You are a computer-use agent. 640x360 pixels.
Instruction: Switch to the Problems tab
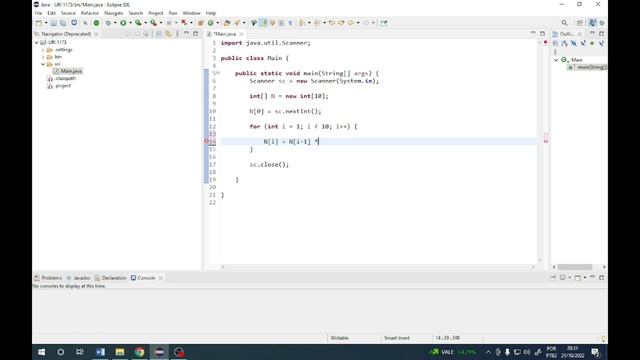[x=48, y=278]
